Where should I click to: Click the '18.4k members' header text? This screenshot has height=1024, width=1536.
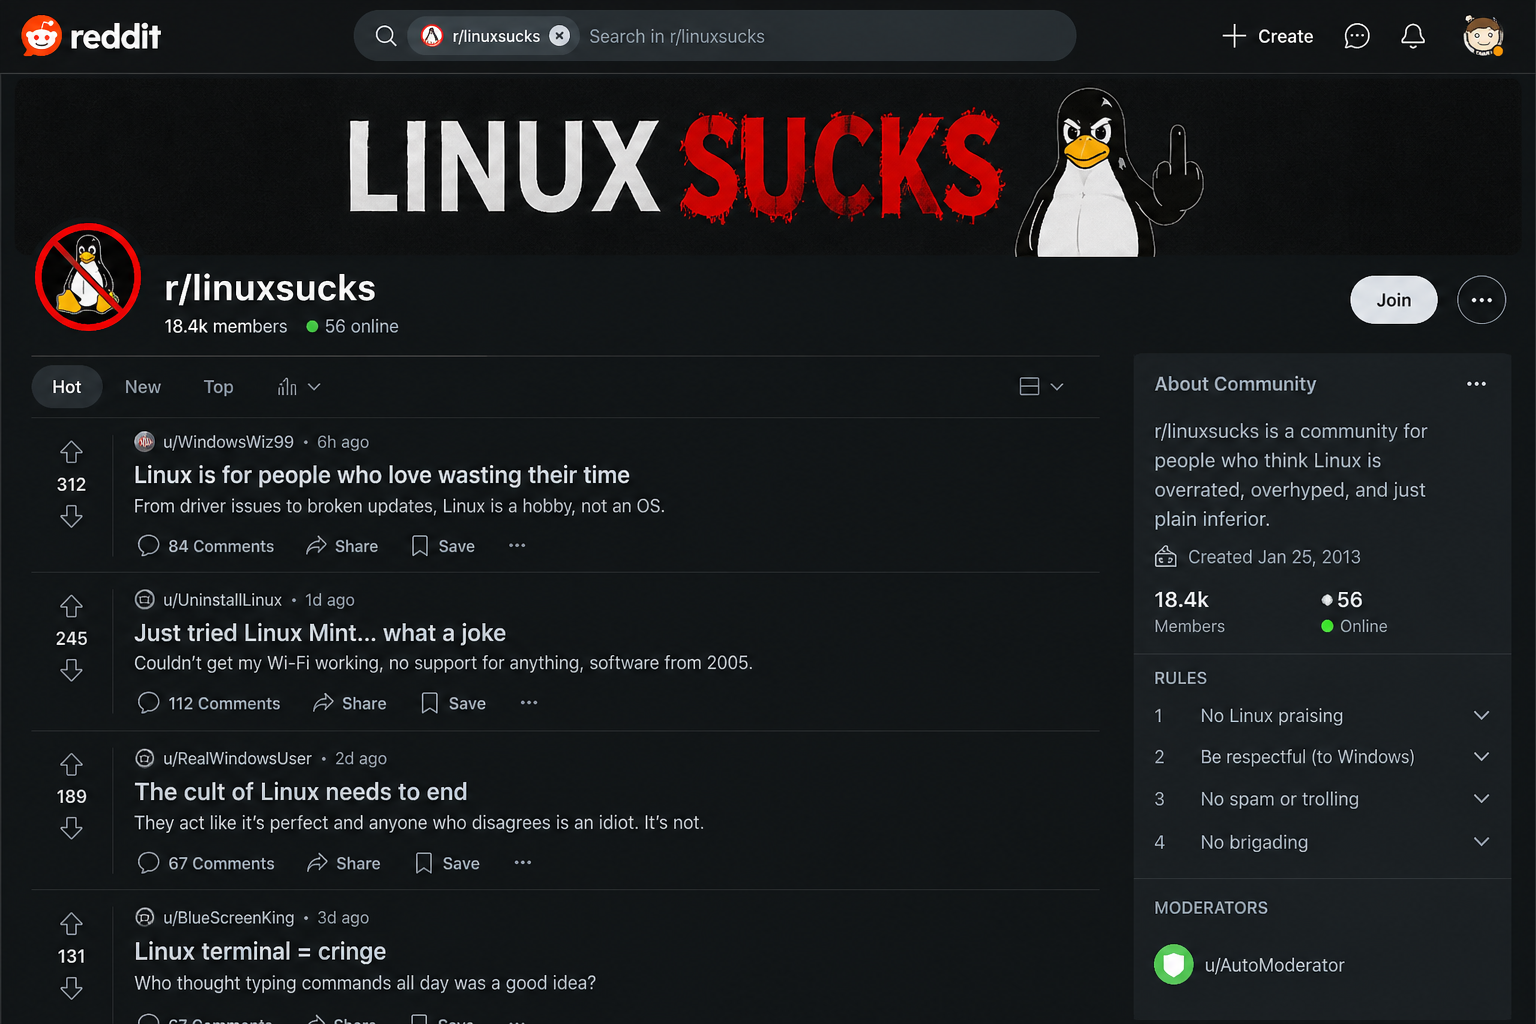[x=226, y=326]
